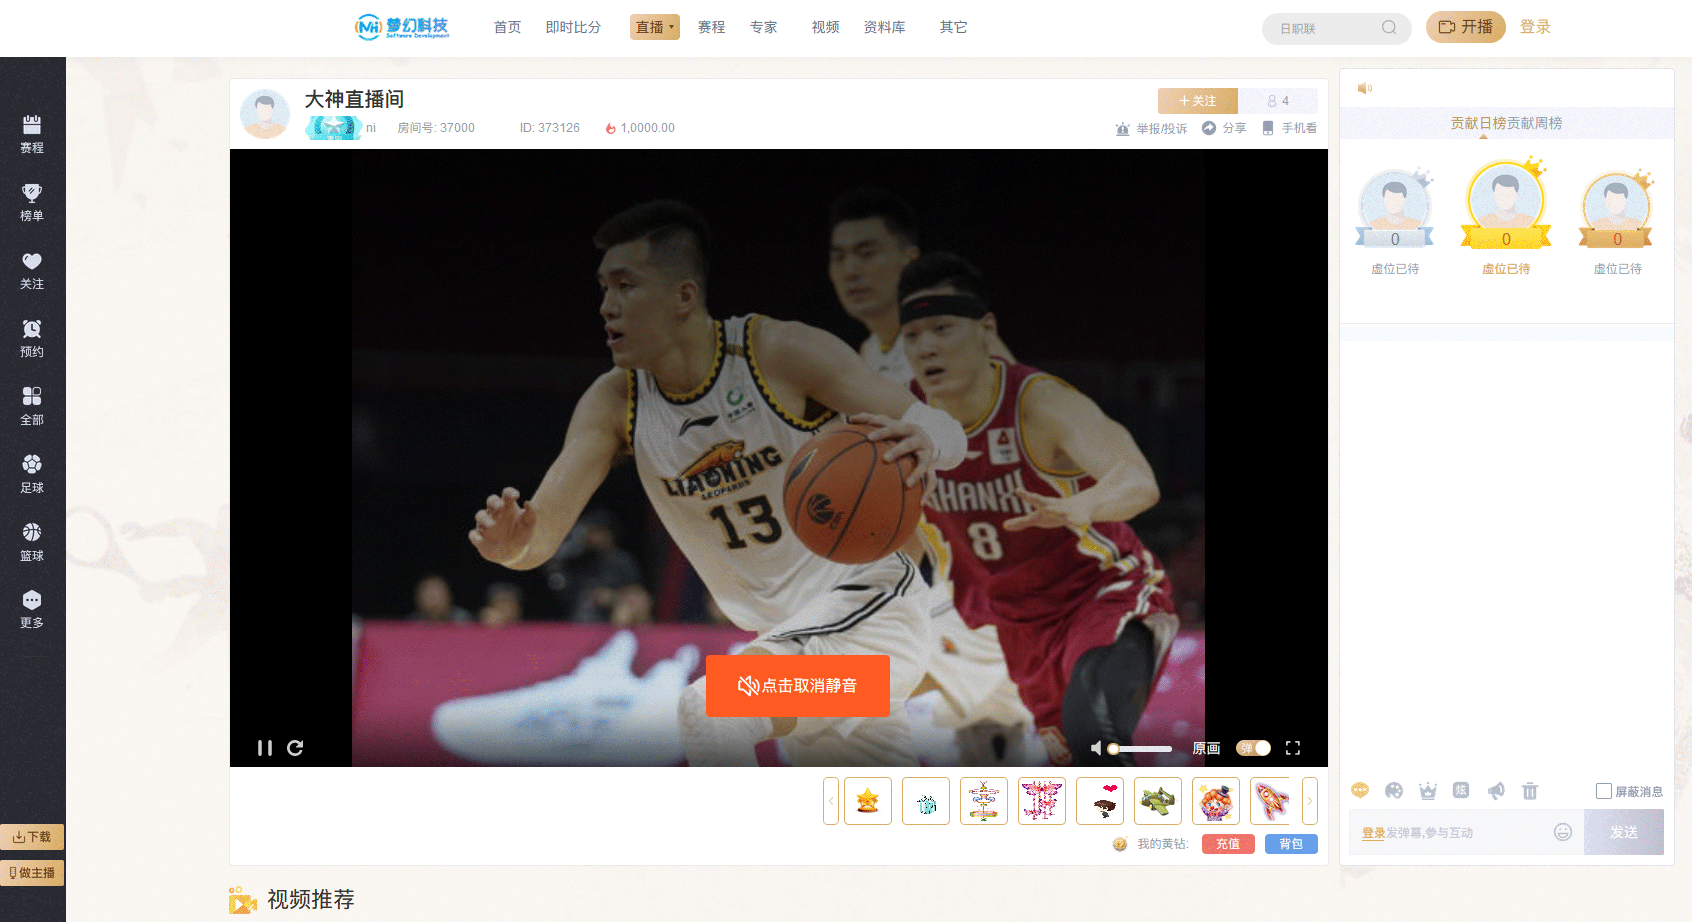Image resolution: width=1692 pixels, height=922 pixels.
Task: Select 篮球 basketball in the sidebar
Action: (32, 542)
